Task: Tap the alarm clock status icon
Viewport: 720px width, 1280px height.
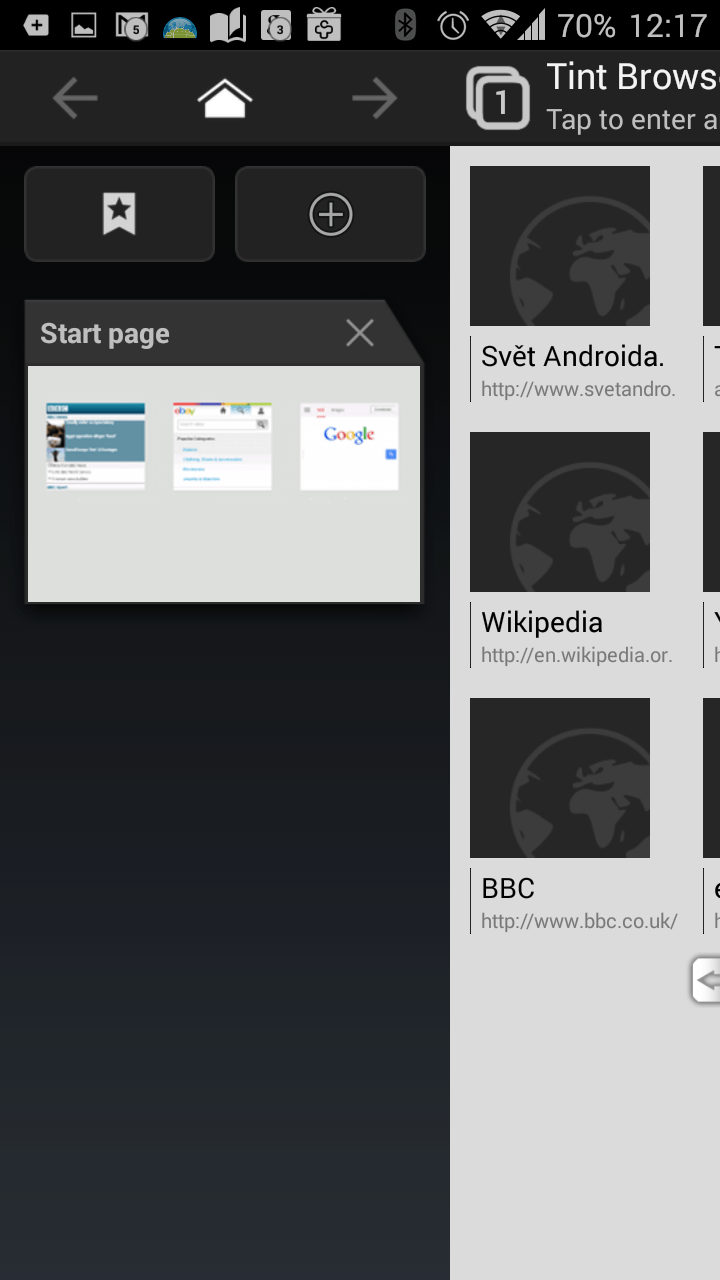Action: 453,25
